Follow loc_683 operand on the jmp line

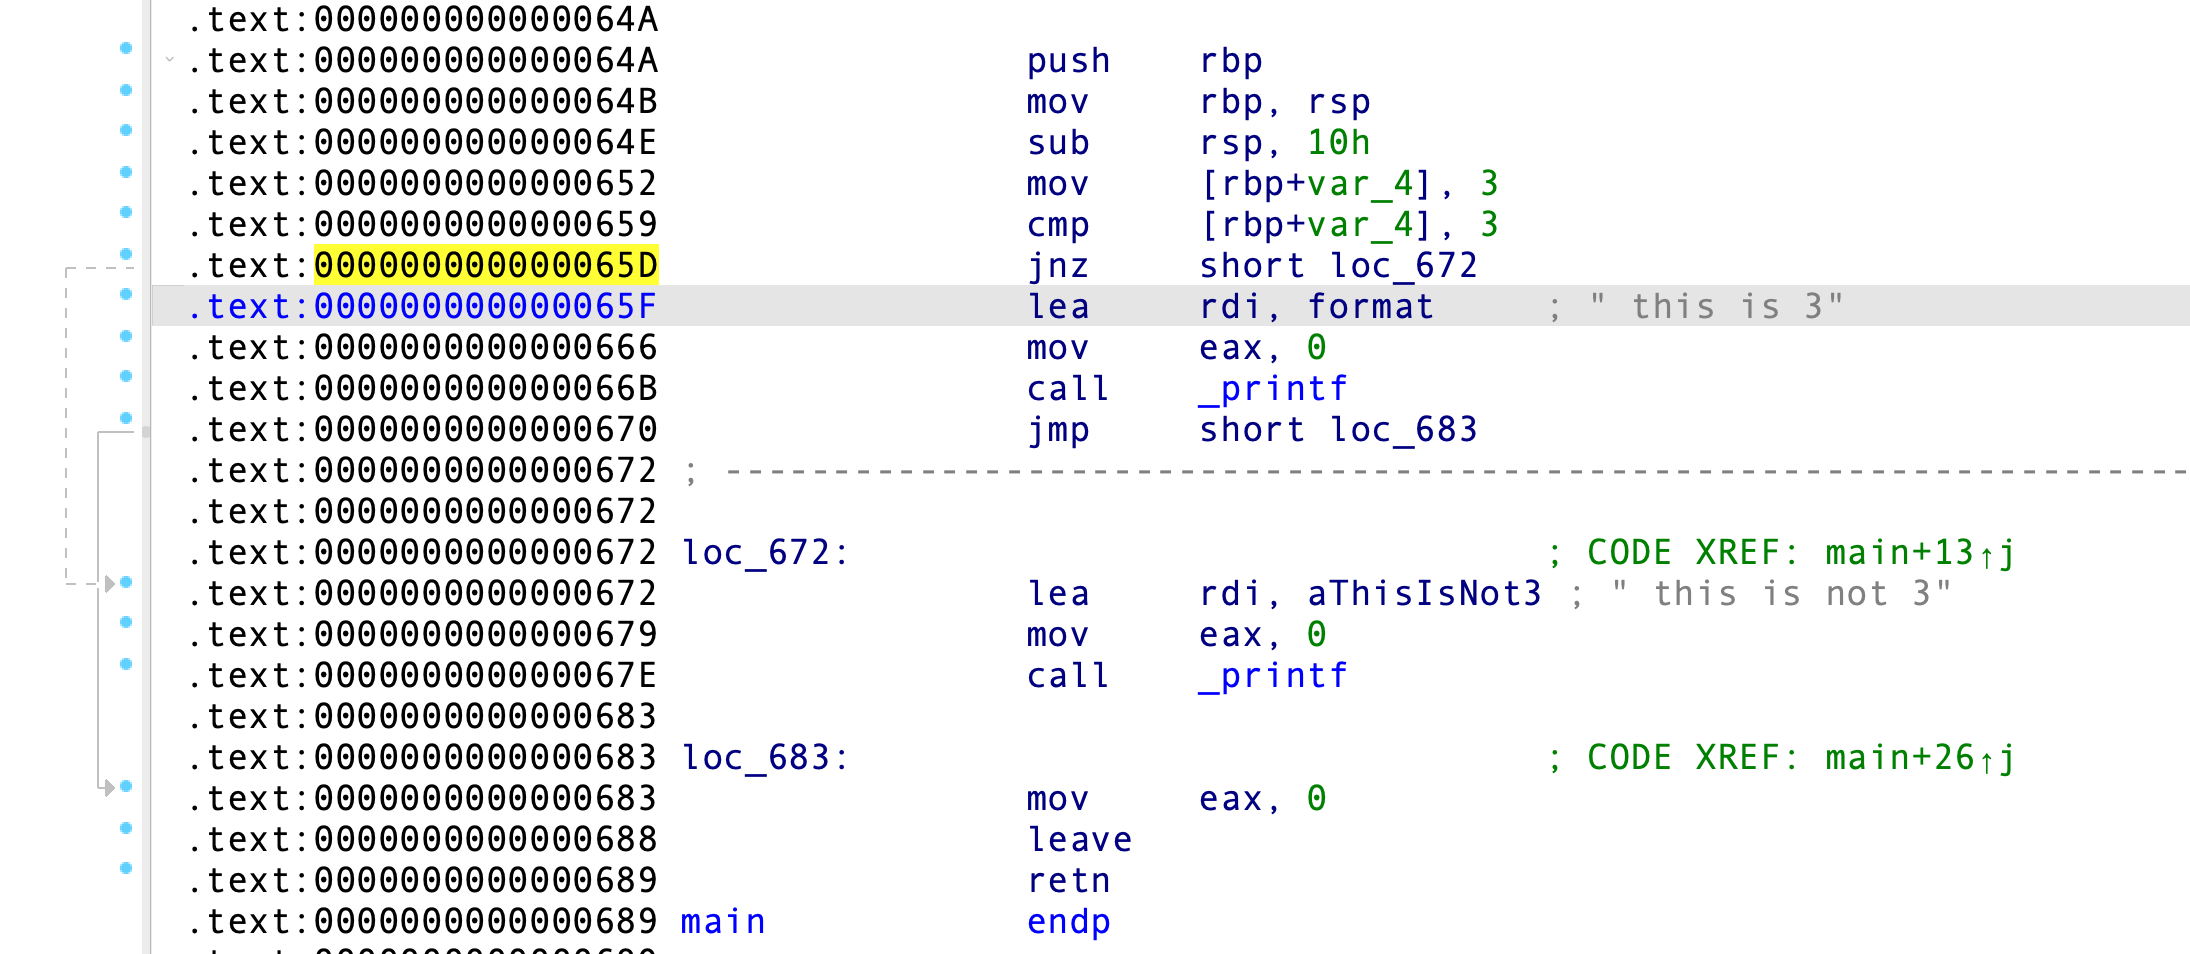(x=1404, y=430)
